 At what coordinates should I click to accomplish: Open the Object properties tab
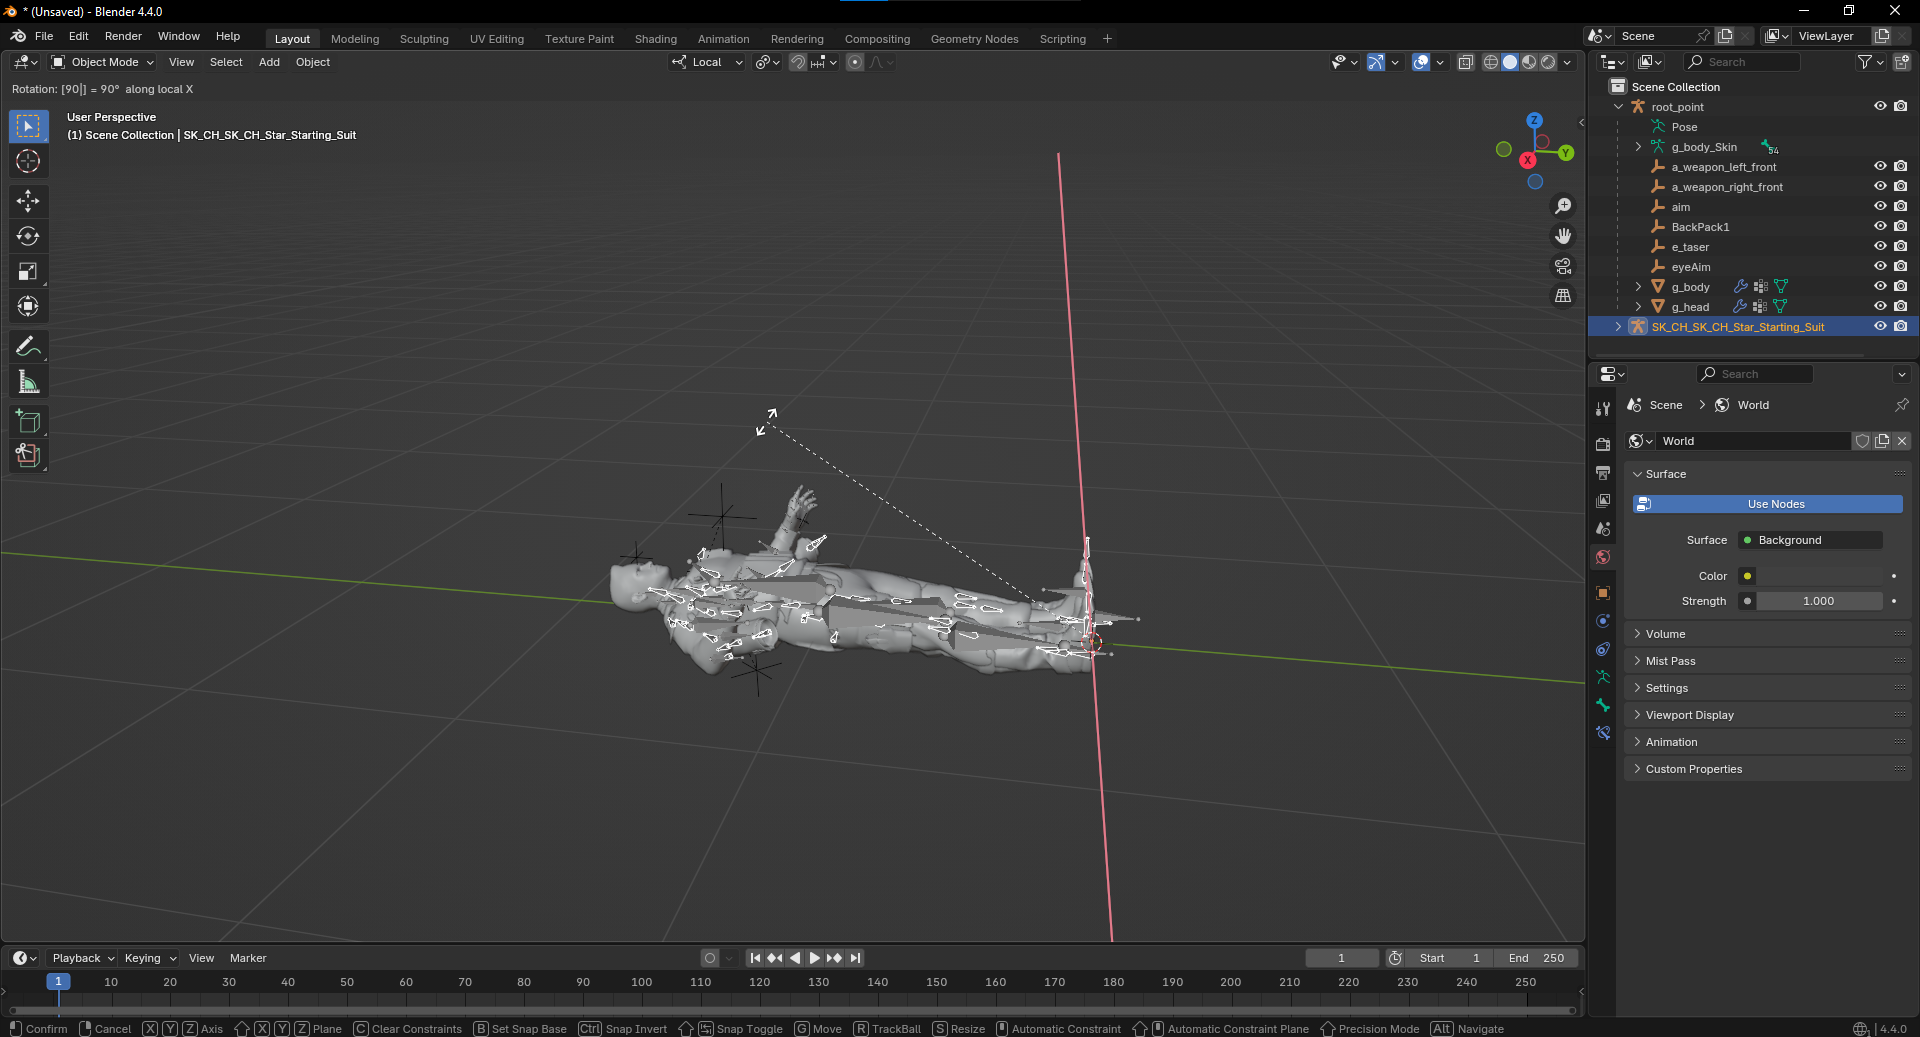pos(1603,593)
